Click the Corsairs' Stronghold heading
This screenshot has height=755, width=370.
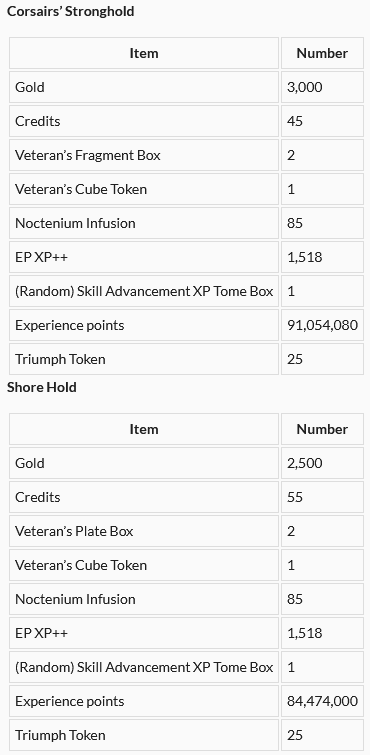[x=70, y=12]
